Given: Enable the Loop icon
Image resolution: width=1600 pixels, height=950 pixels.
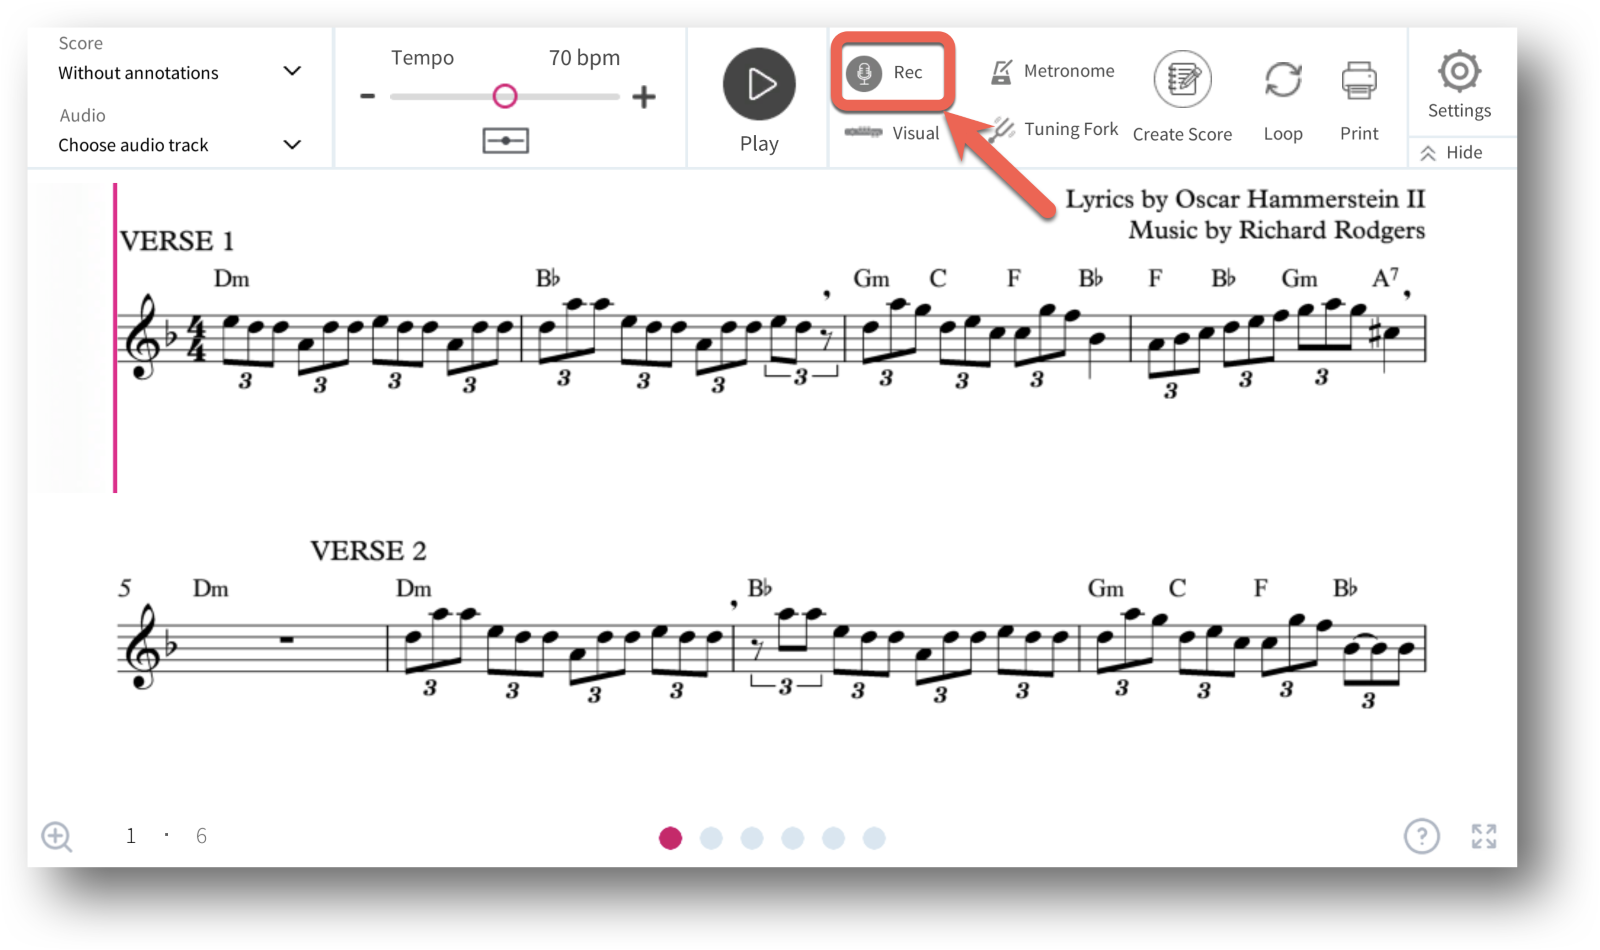Looking at the screenshot, I should [x=1283, y=80].
